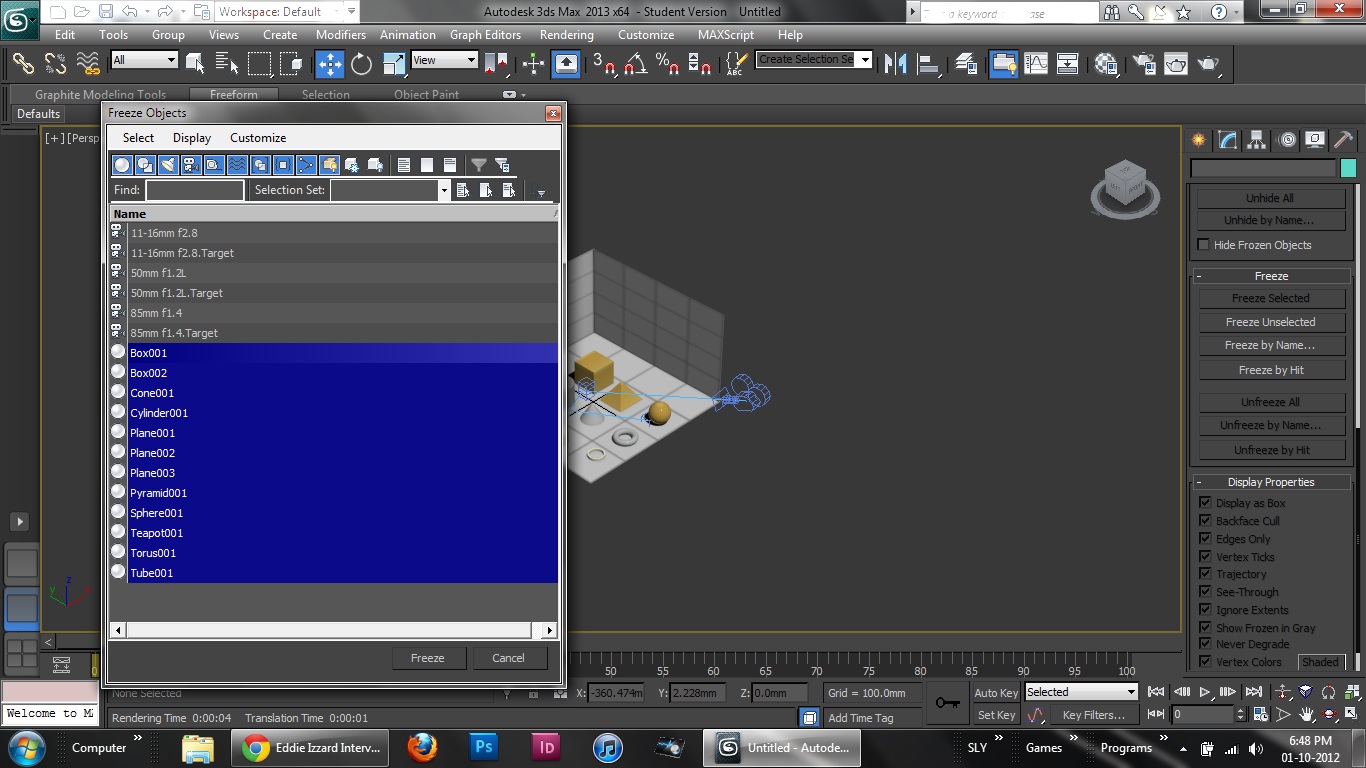Click the object color swatch

click(x=1348, y=168)
